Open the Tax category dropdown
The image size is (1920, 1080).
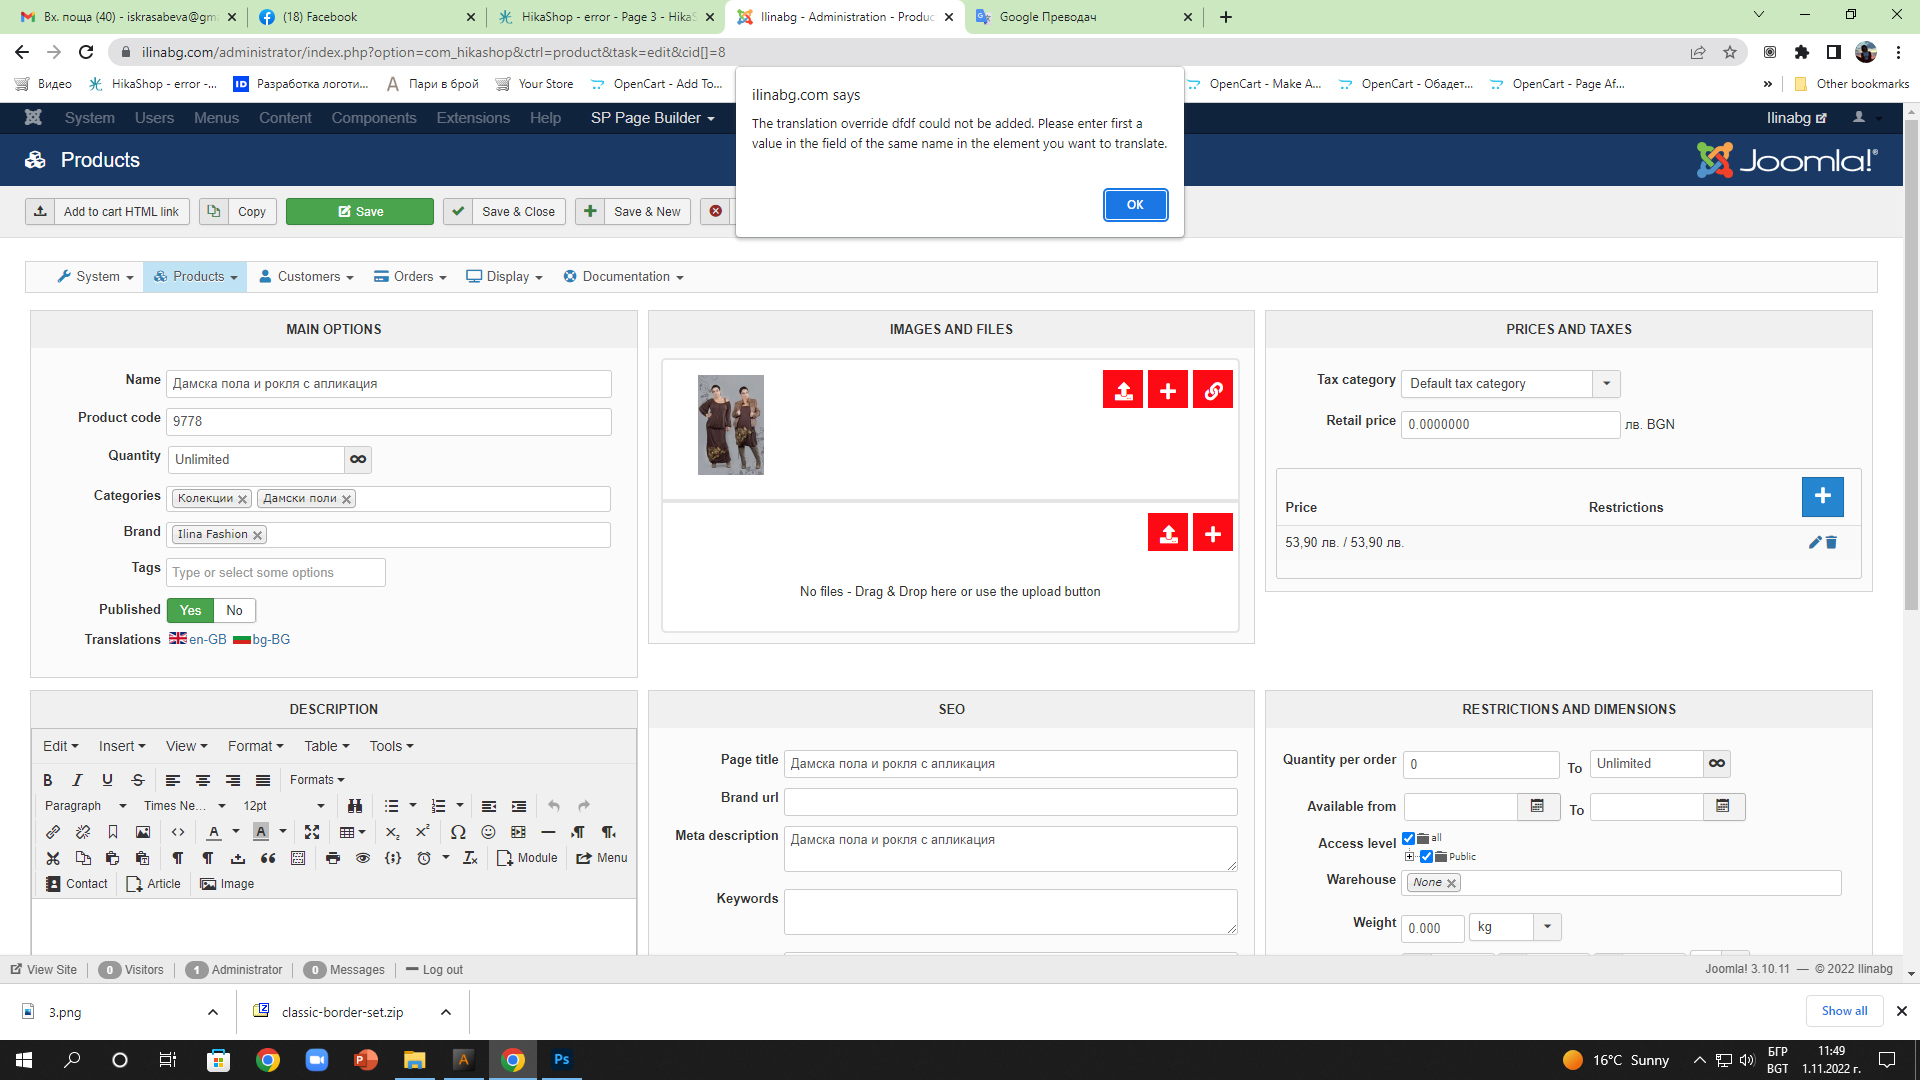coord(1606,383)
